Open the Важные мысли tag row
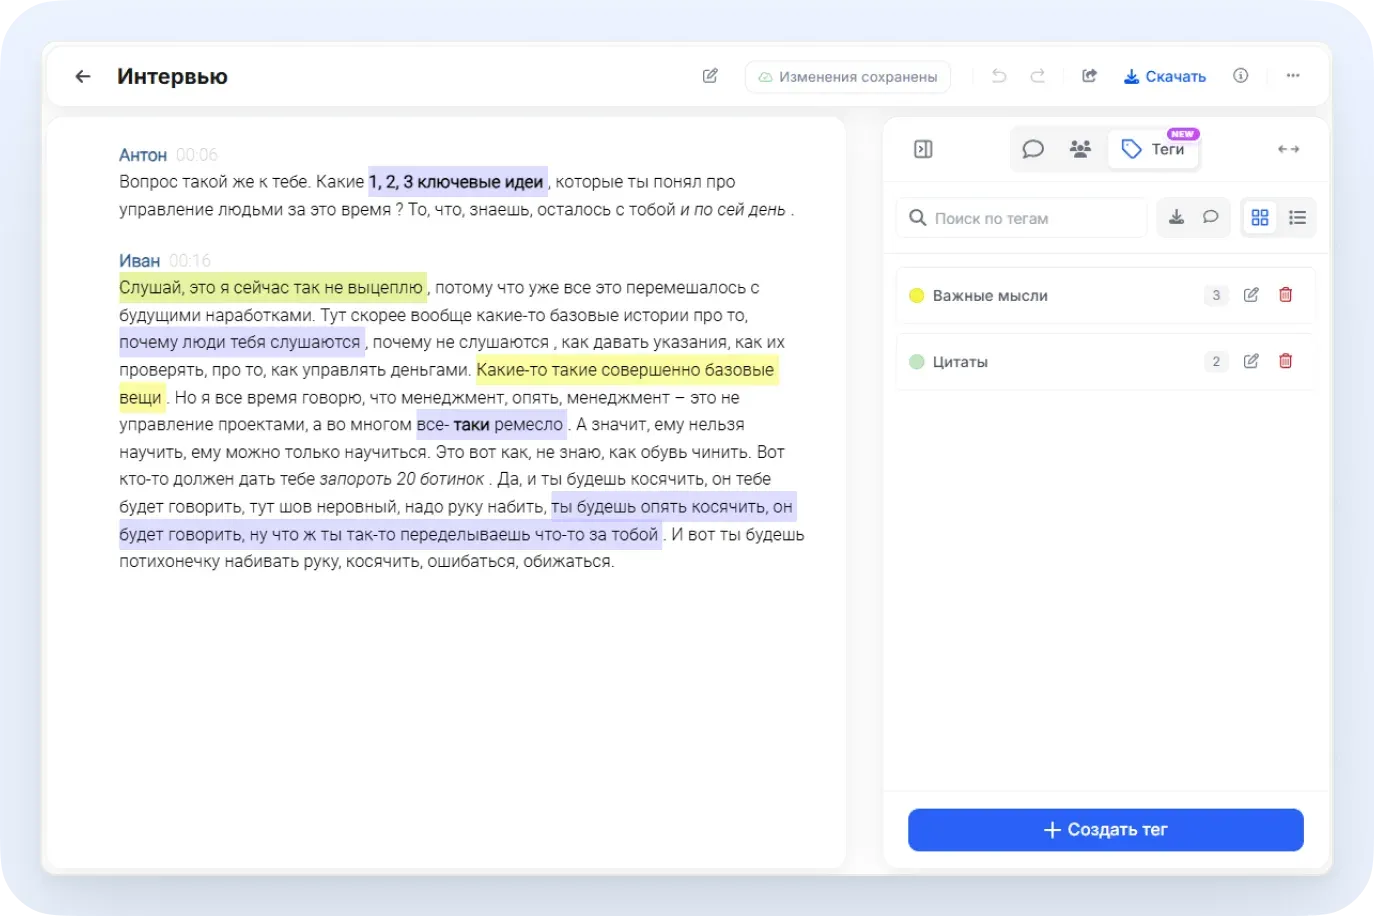The width and height of the screenshot is (1374, 916). click(x=1105, y=296)
